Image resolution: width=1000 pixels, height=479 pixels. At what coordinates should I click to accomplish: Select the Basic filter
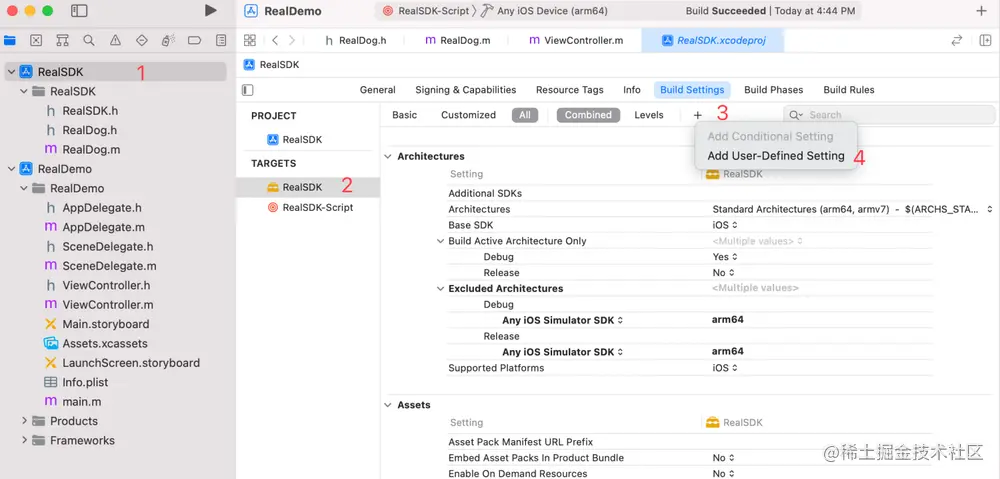[x=404, y=115]
